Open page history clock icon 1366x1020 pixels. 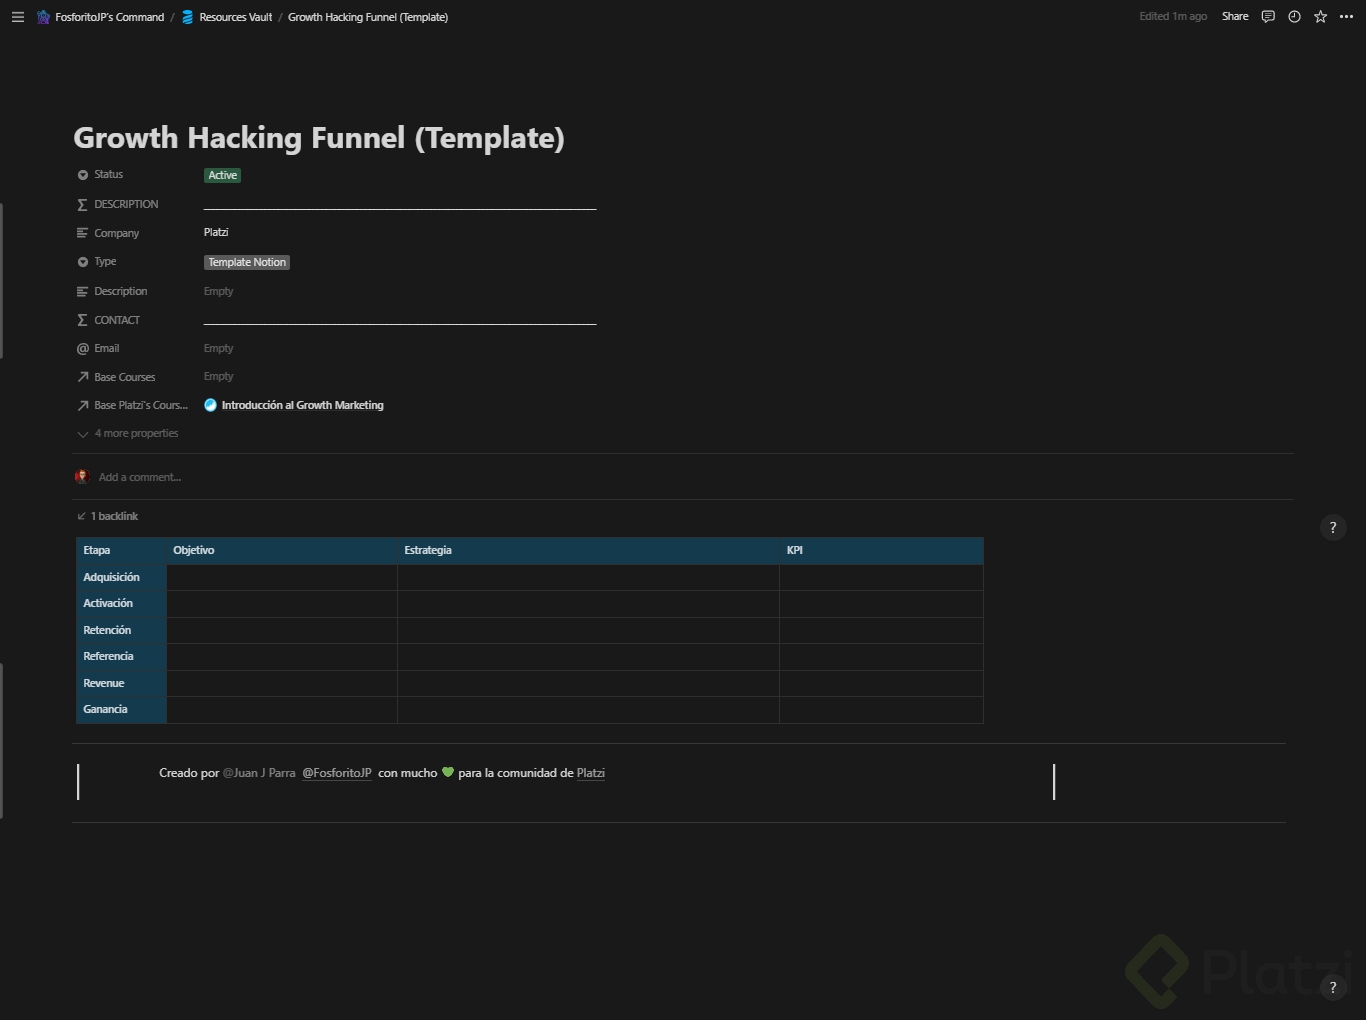[x=1294, y=17]
